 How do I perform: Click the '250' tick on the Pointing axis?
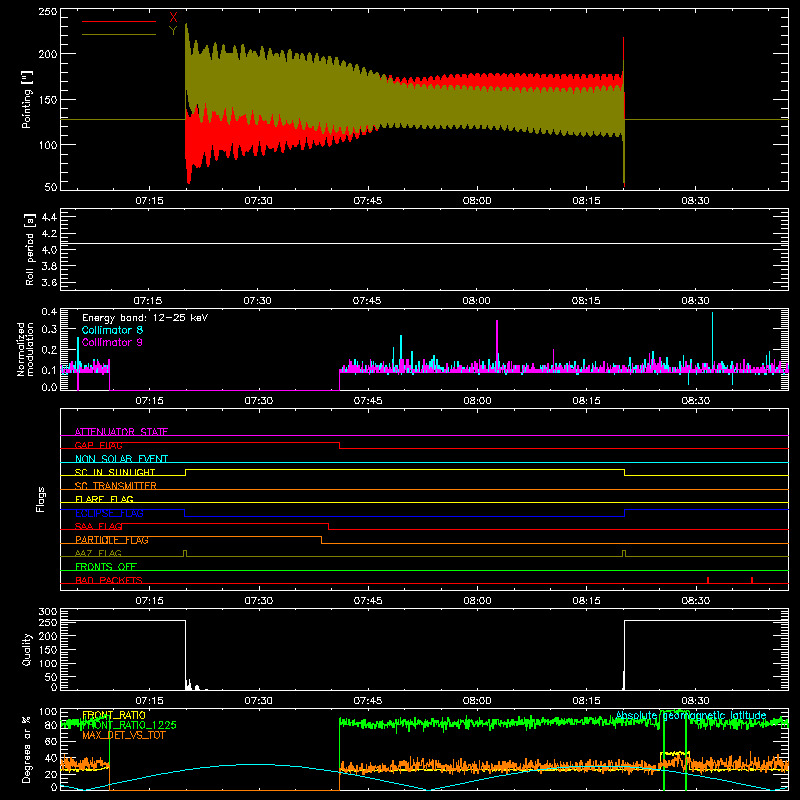click(48, 12)
